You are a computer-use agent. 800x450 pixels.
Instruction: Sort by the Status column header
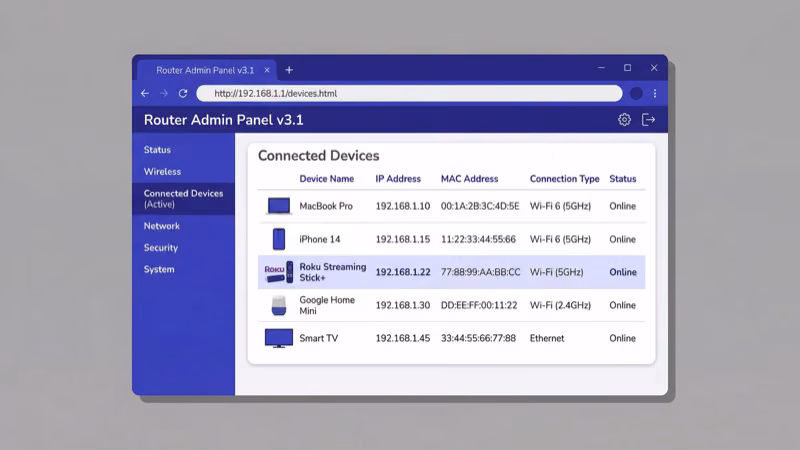622,179
